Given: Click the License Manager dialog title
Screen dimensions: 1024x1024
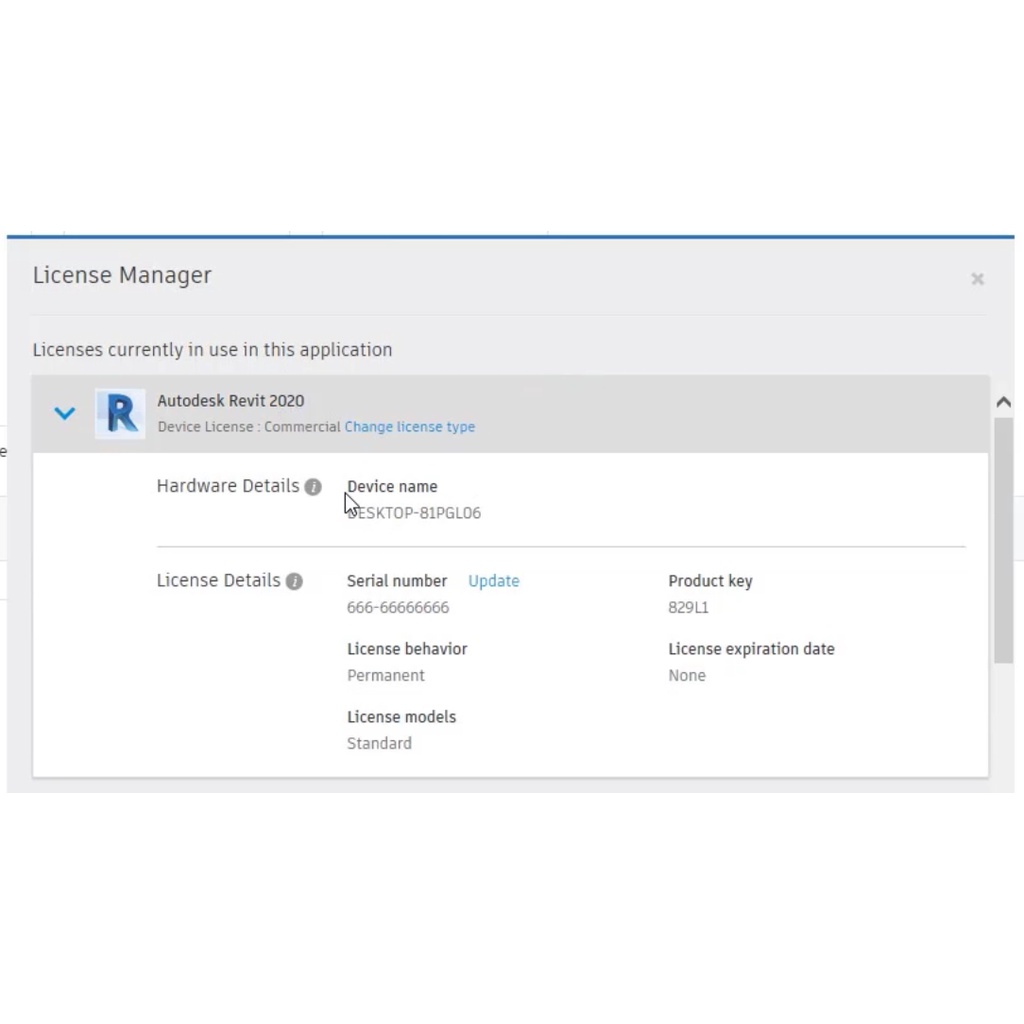Looking at the screenshot, I should click(122, 276).
